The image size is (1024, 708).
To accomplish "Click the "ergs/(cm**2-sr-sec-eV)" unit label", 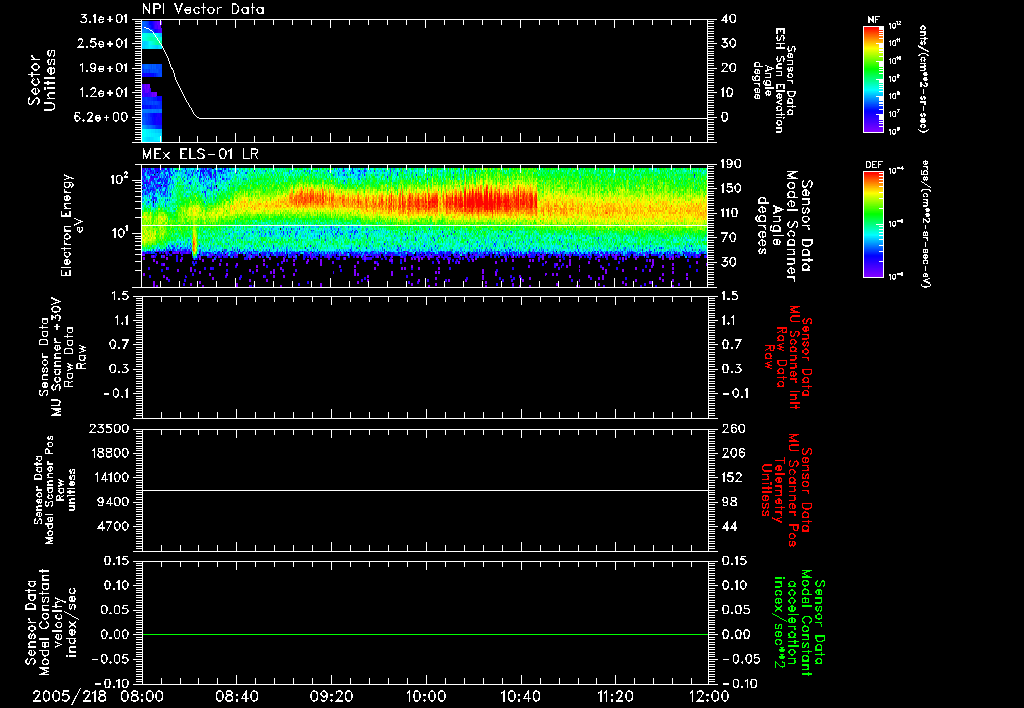I will [x=925, y=224].
